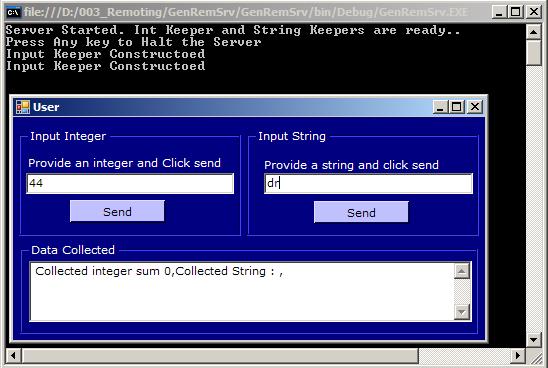Click 'Provide an integer and Click send' label
The width and height of the screenshot is (548, 368).
point(124,163)
